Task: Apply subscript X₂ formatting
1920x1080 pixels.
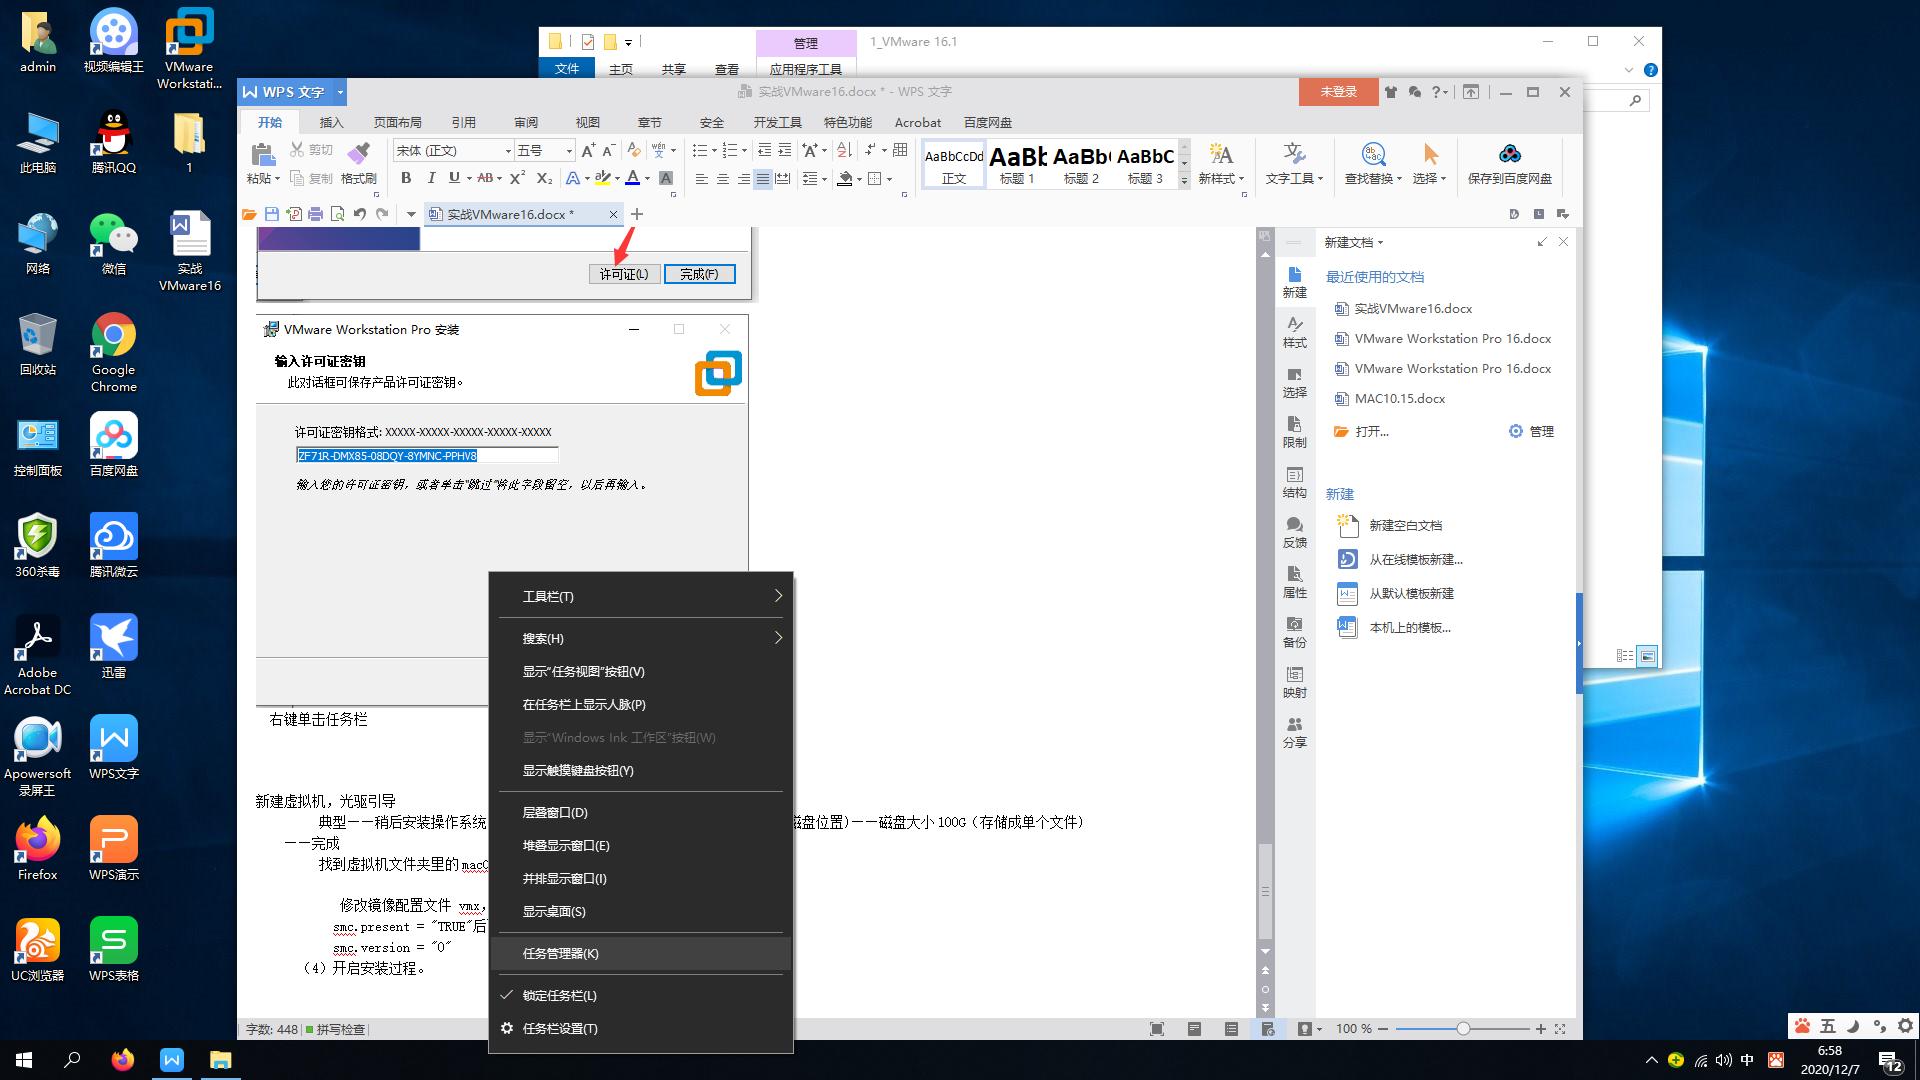Action: point(543,180)
